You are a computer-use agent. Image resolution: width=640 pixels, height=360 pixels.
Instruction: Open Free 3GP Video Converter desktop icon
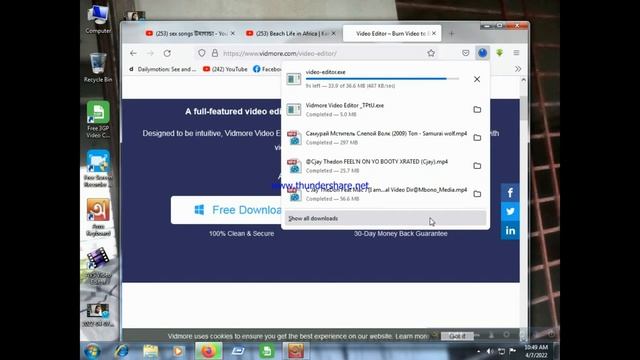tap(98, 120)
